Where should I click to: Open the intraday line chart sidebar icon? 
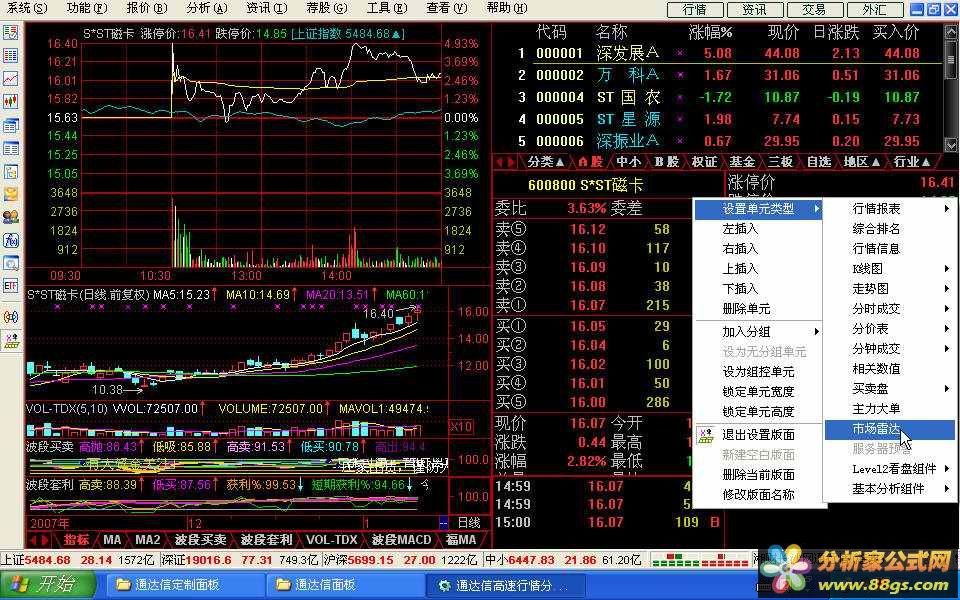(10, 79)
